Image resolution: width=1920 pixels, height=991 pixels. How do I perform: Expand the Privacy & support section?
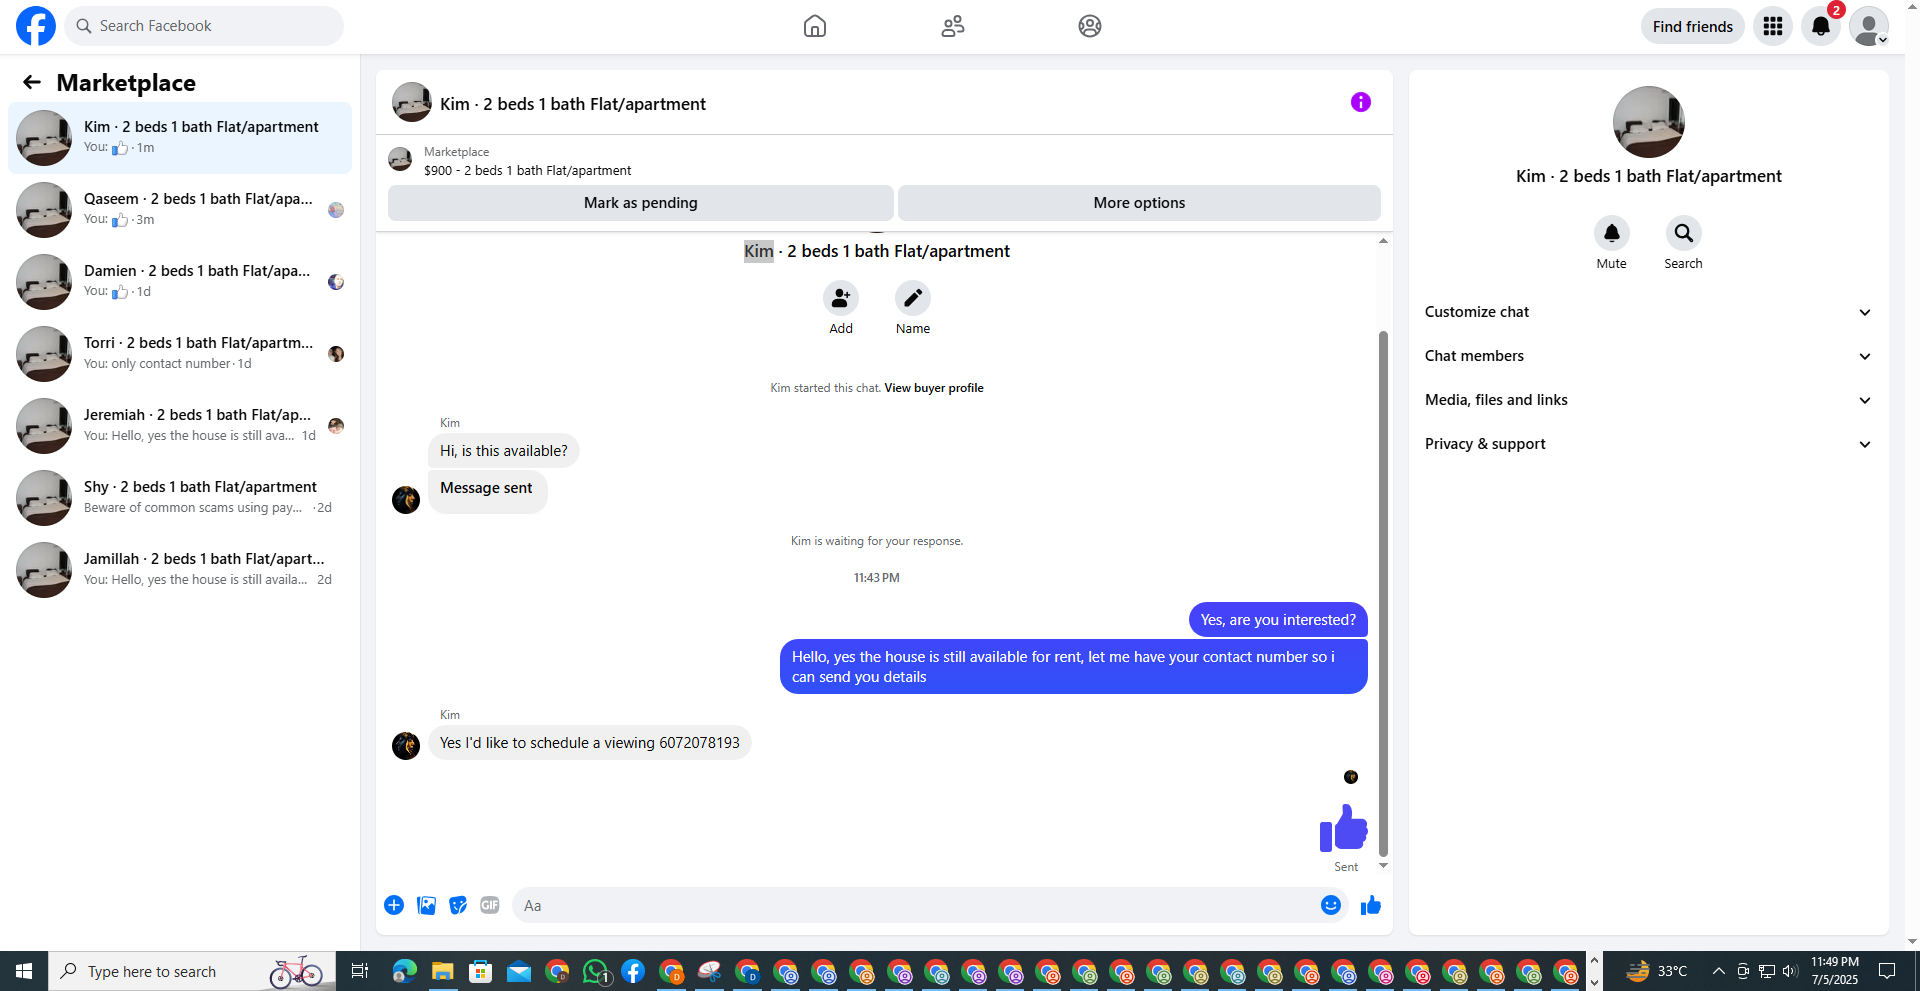pyautogui.click(x=1648, y=444)
